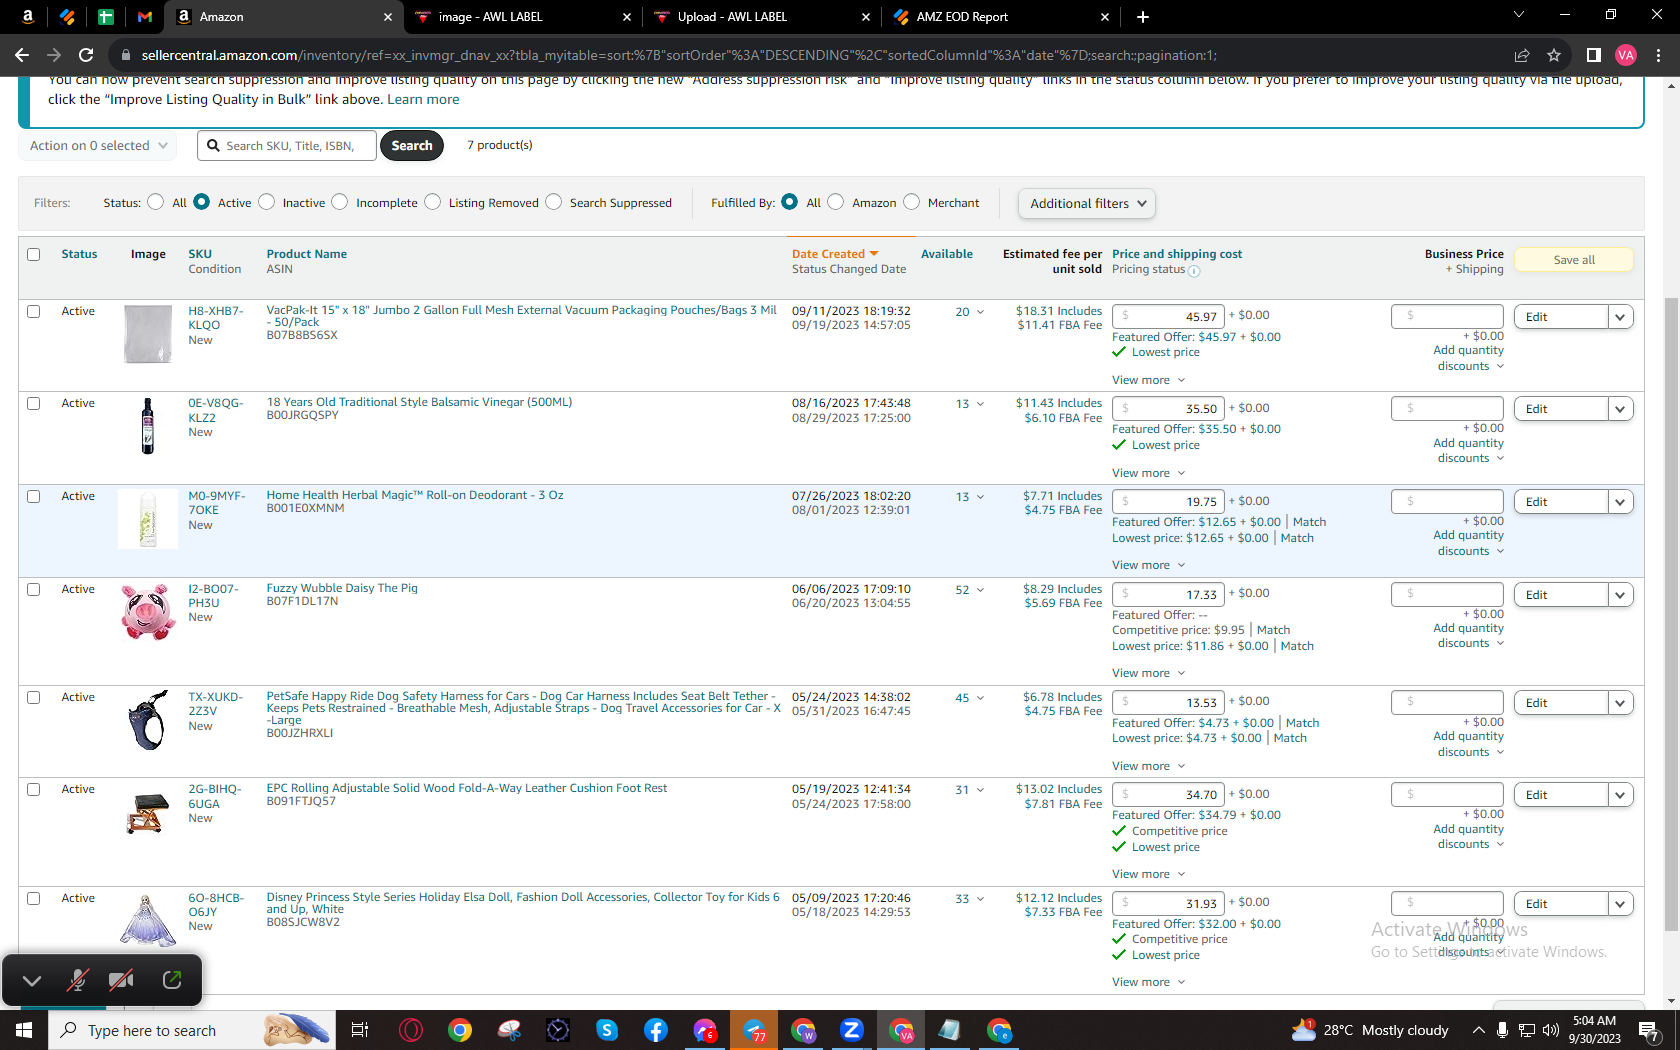
Task: Expand available quantity 20 for VacPak-It
Action: click(x=980, y=312)
